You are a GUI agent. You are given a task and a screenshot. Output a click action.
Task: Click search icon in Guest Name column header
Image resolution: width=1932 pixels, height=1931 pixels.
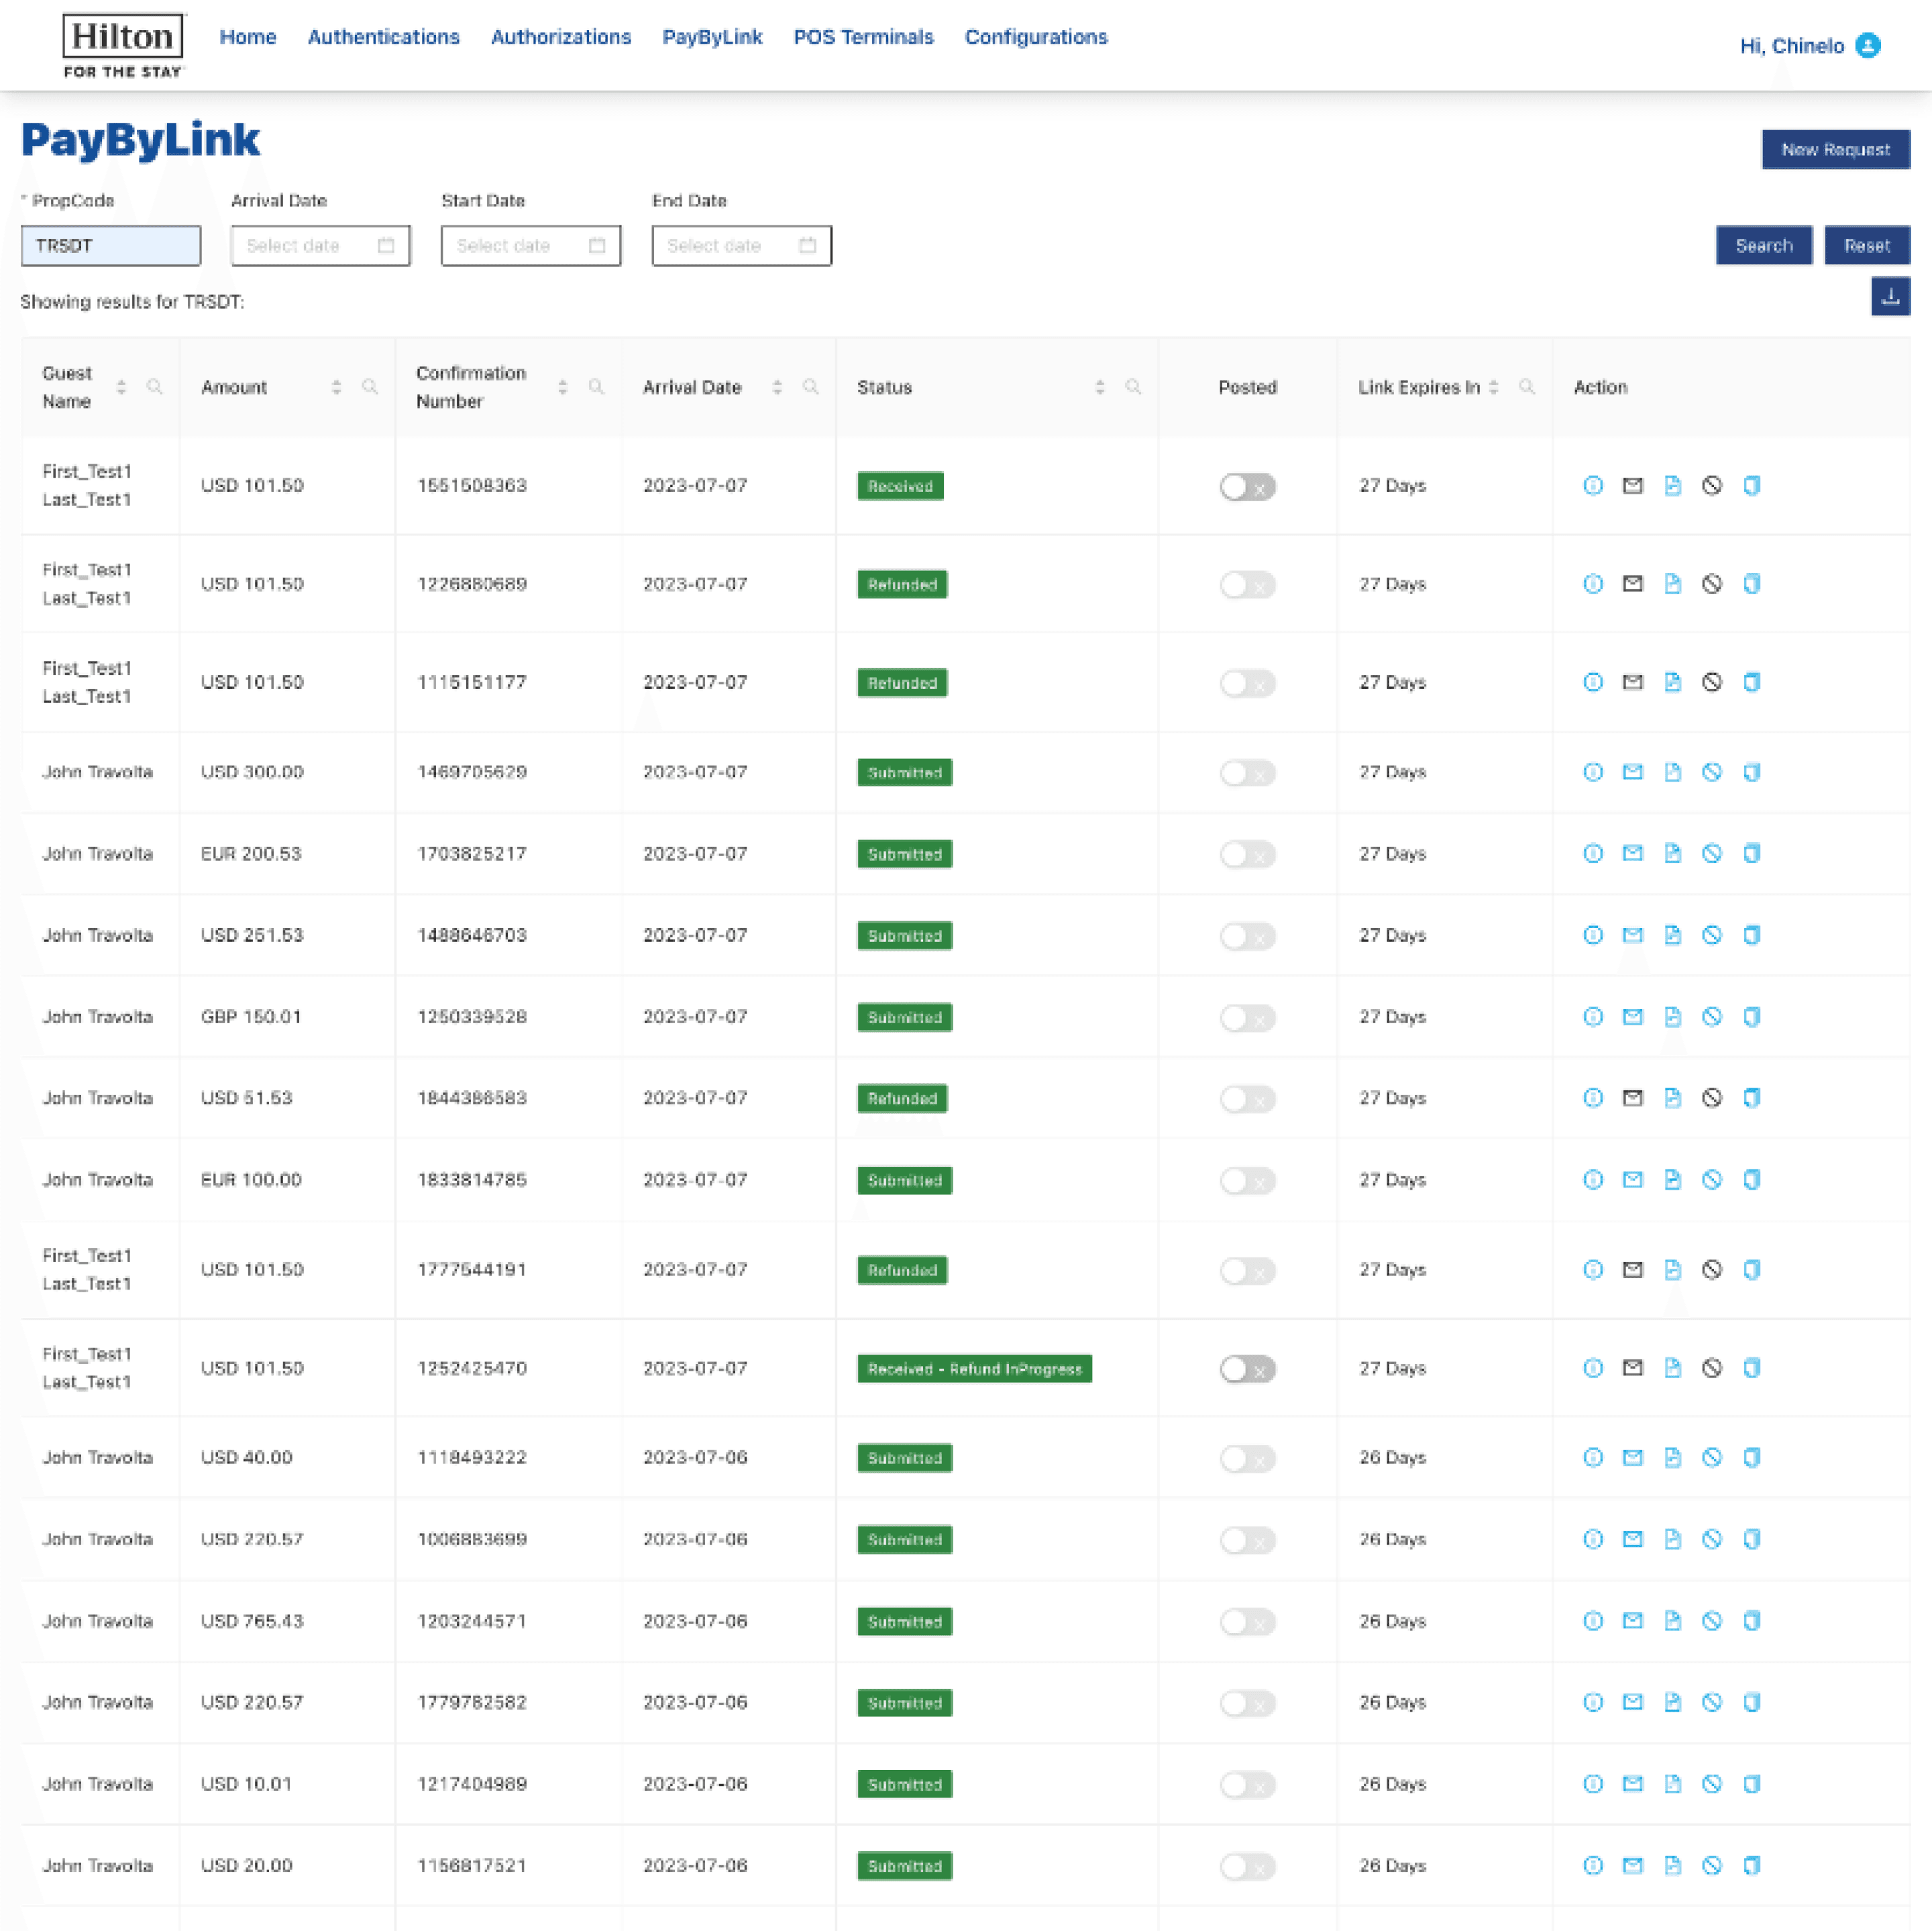tap(155, 387)
